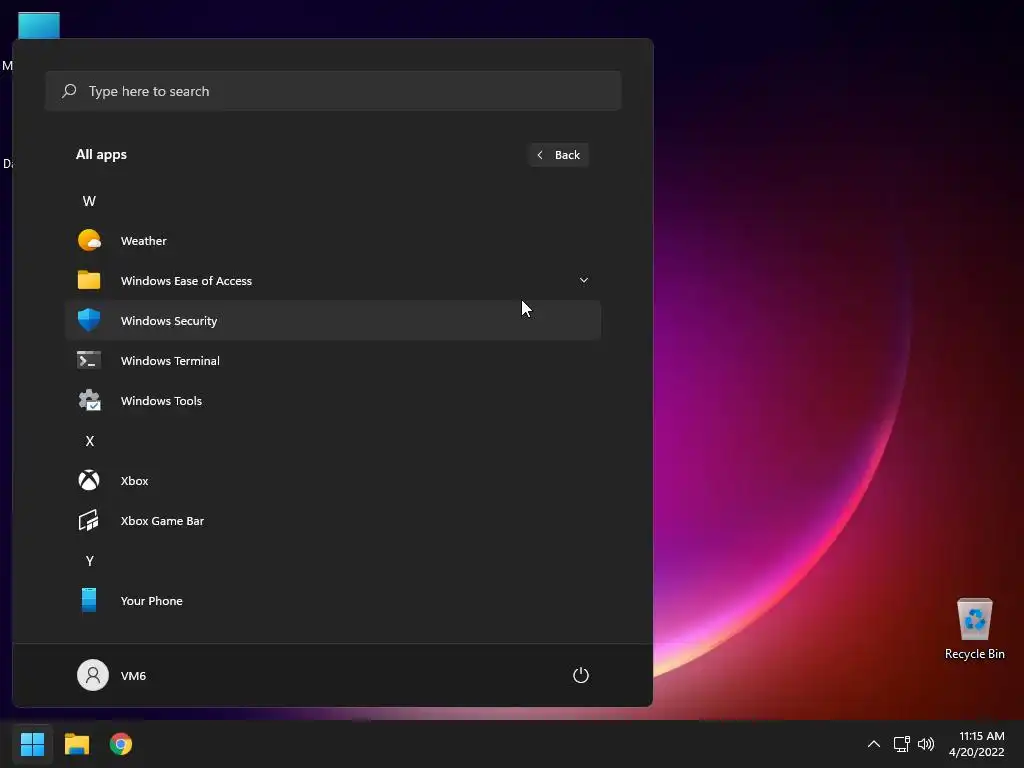The width and height of the screenshot is (1024, 768).
Task: Jump to letter Y section header
Action: point(89,560)
